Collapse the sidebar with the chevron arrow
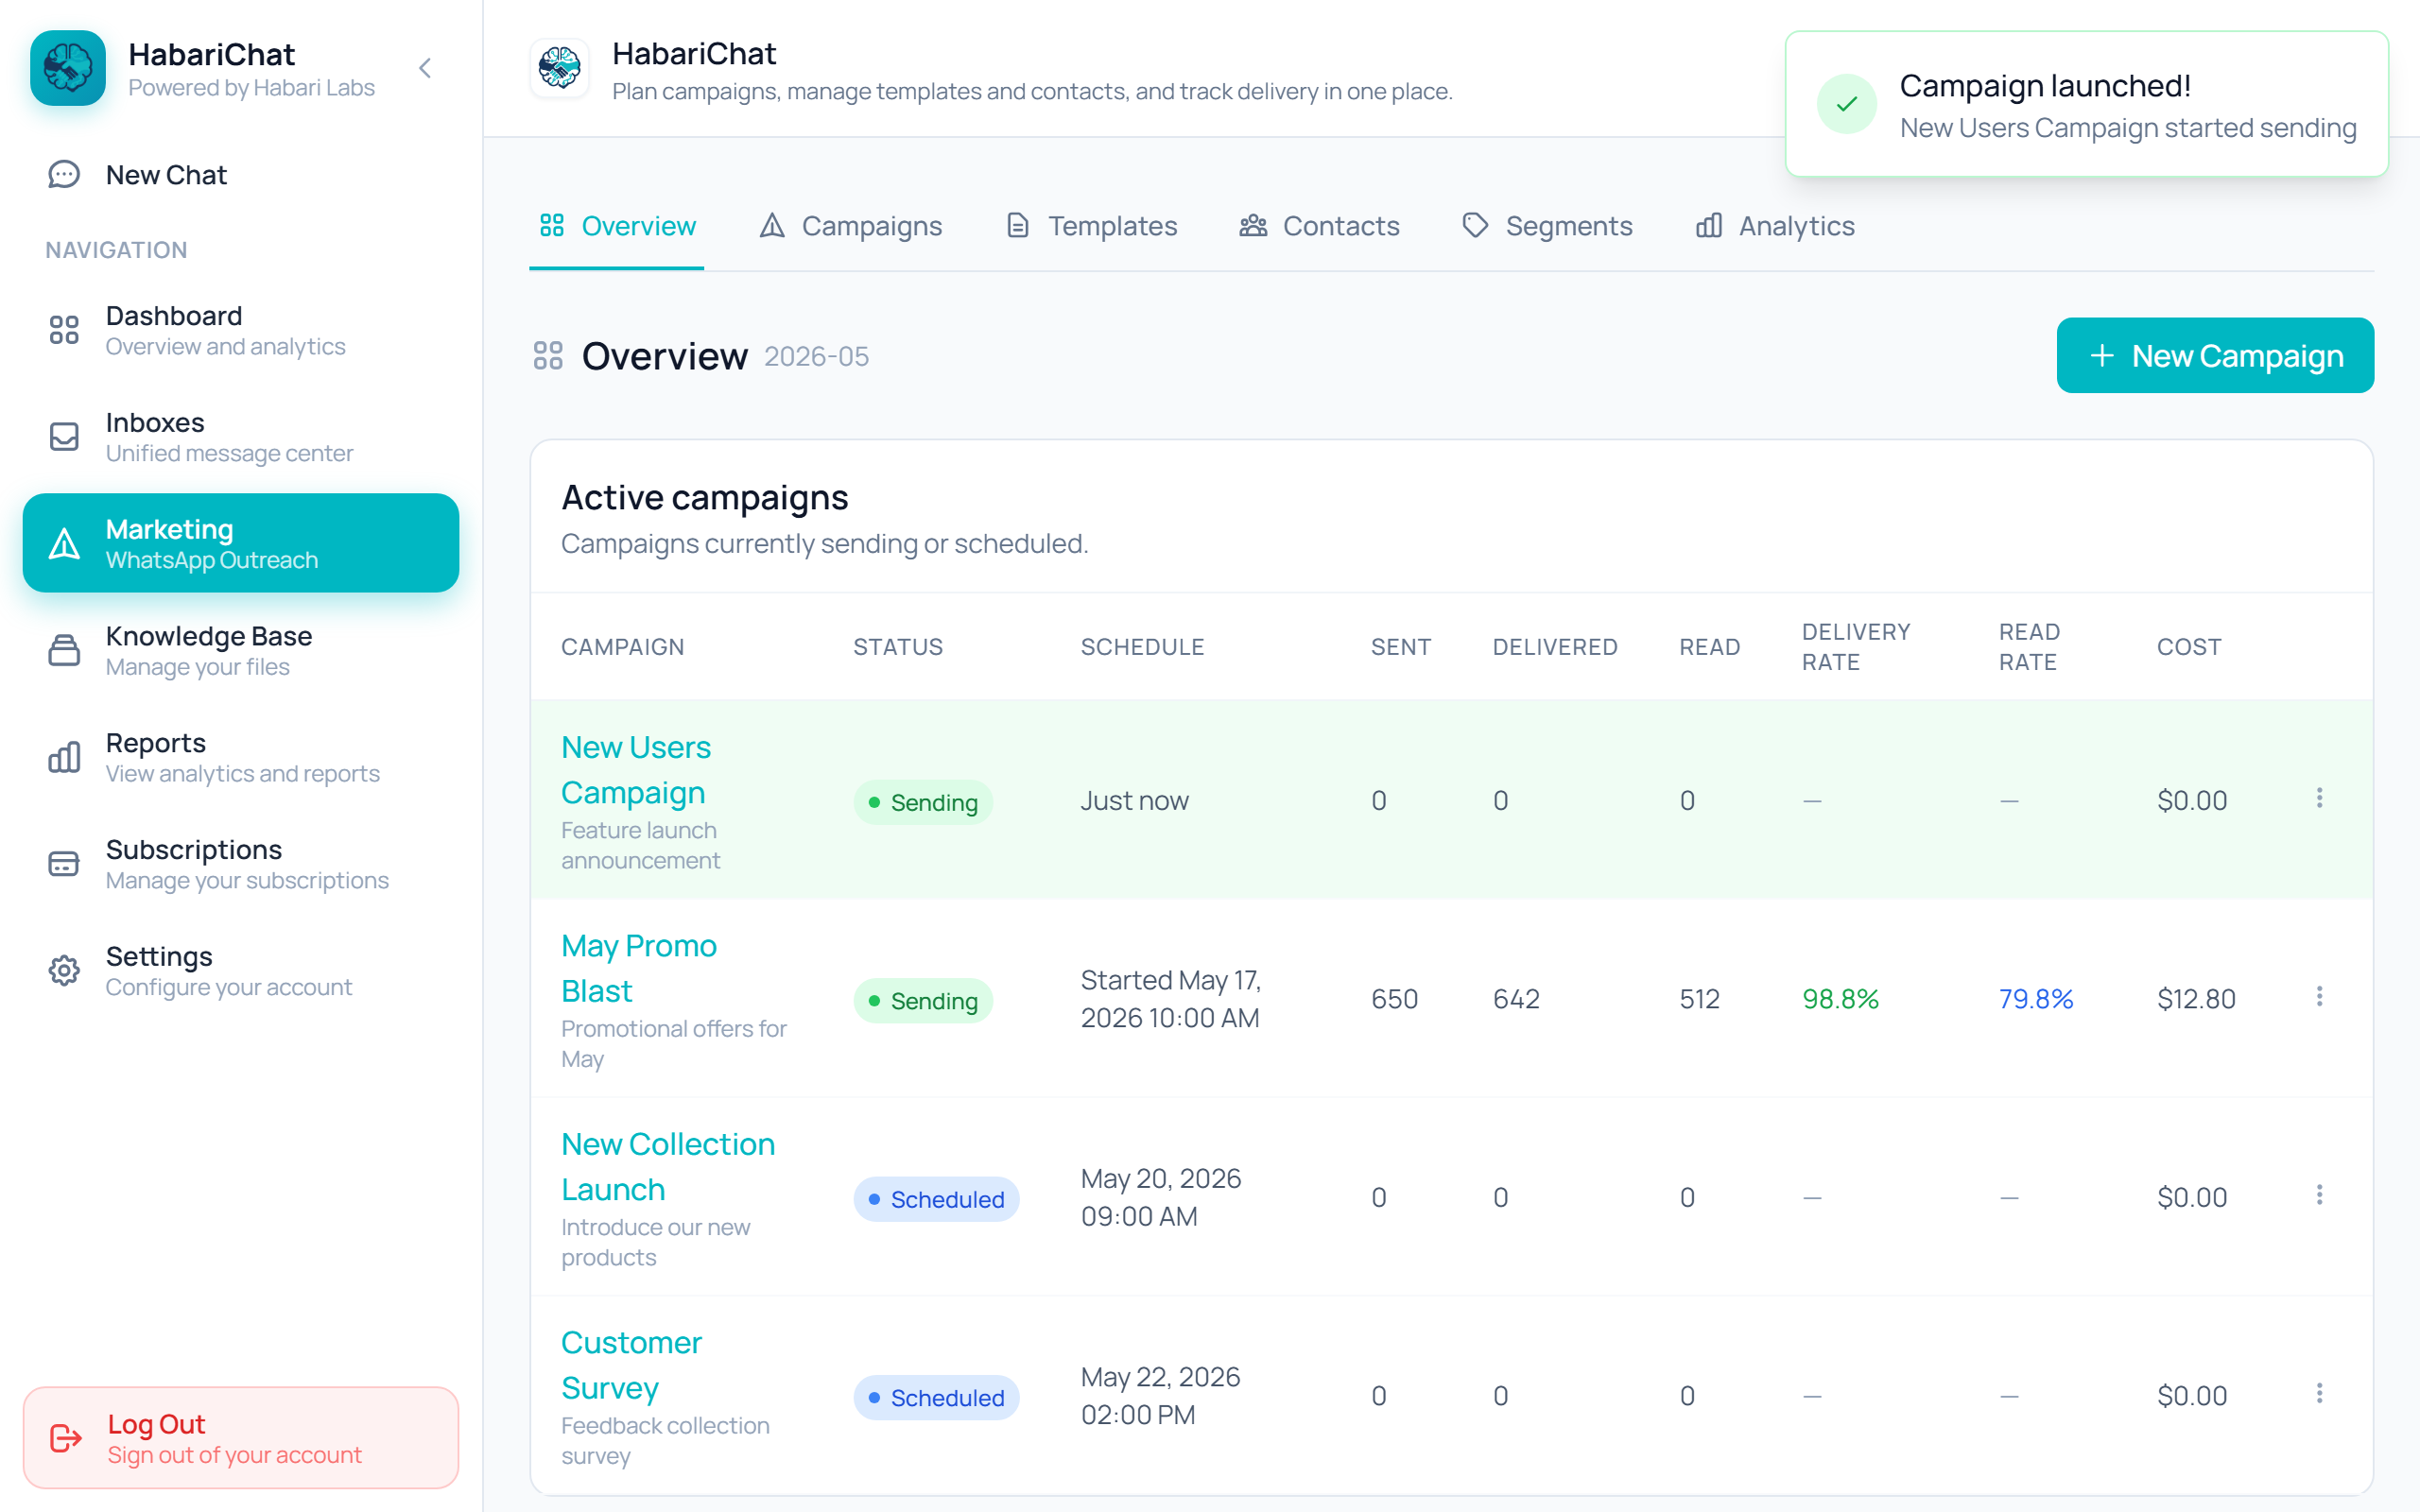Viewport: 2420px width, 1512px height. (x=425, y=68)
